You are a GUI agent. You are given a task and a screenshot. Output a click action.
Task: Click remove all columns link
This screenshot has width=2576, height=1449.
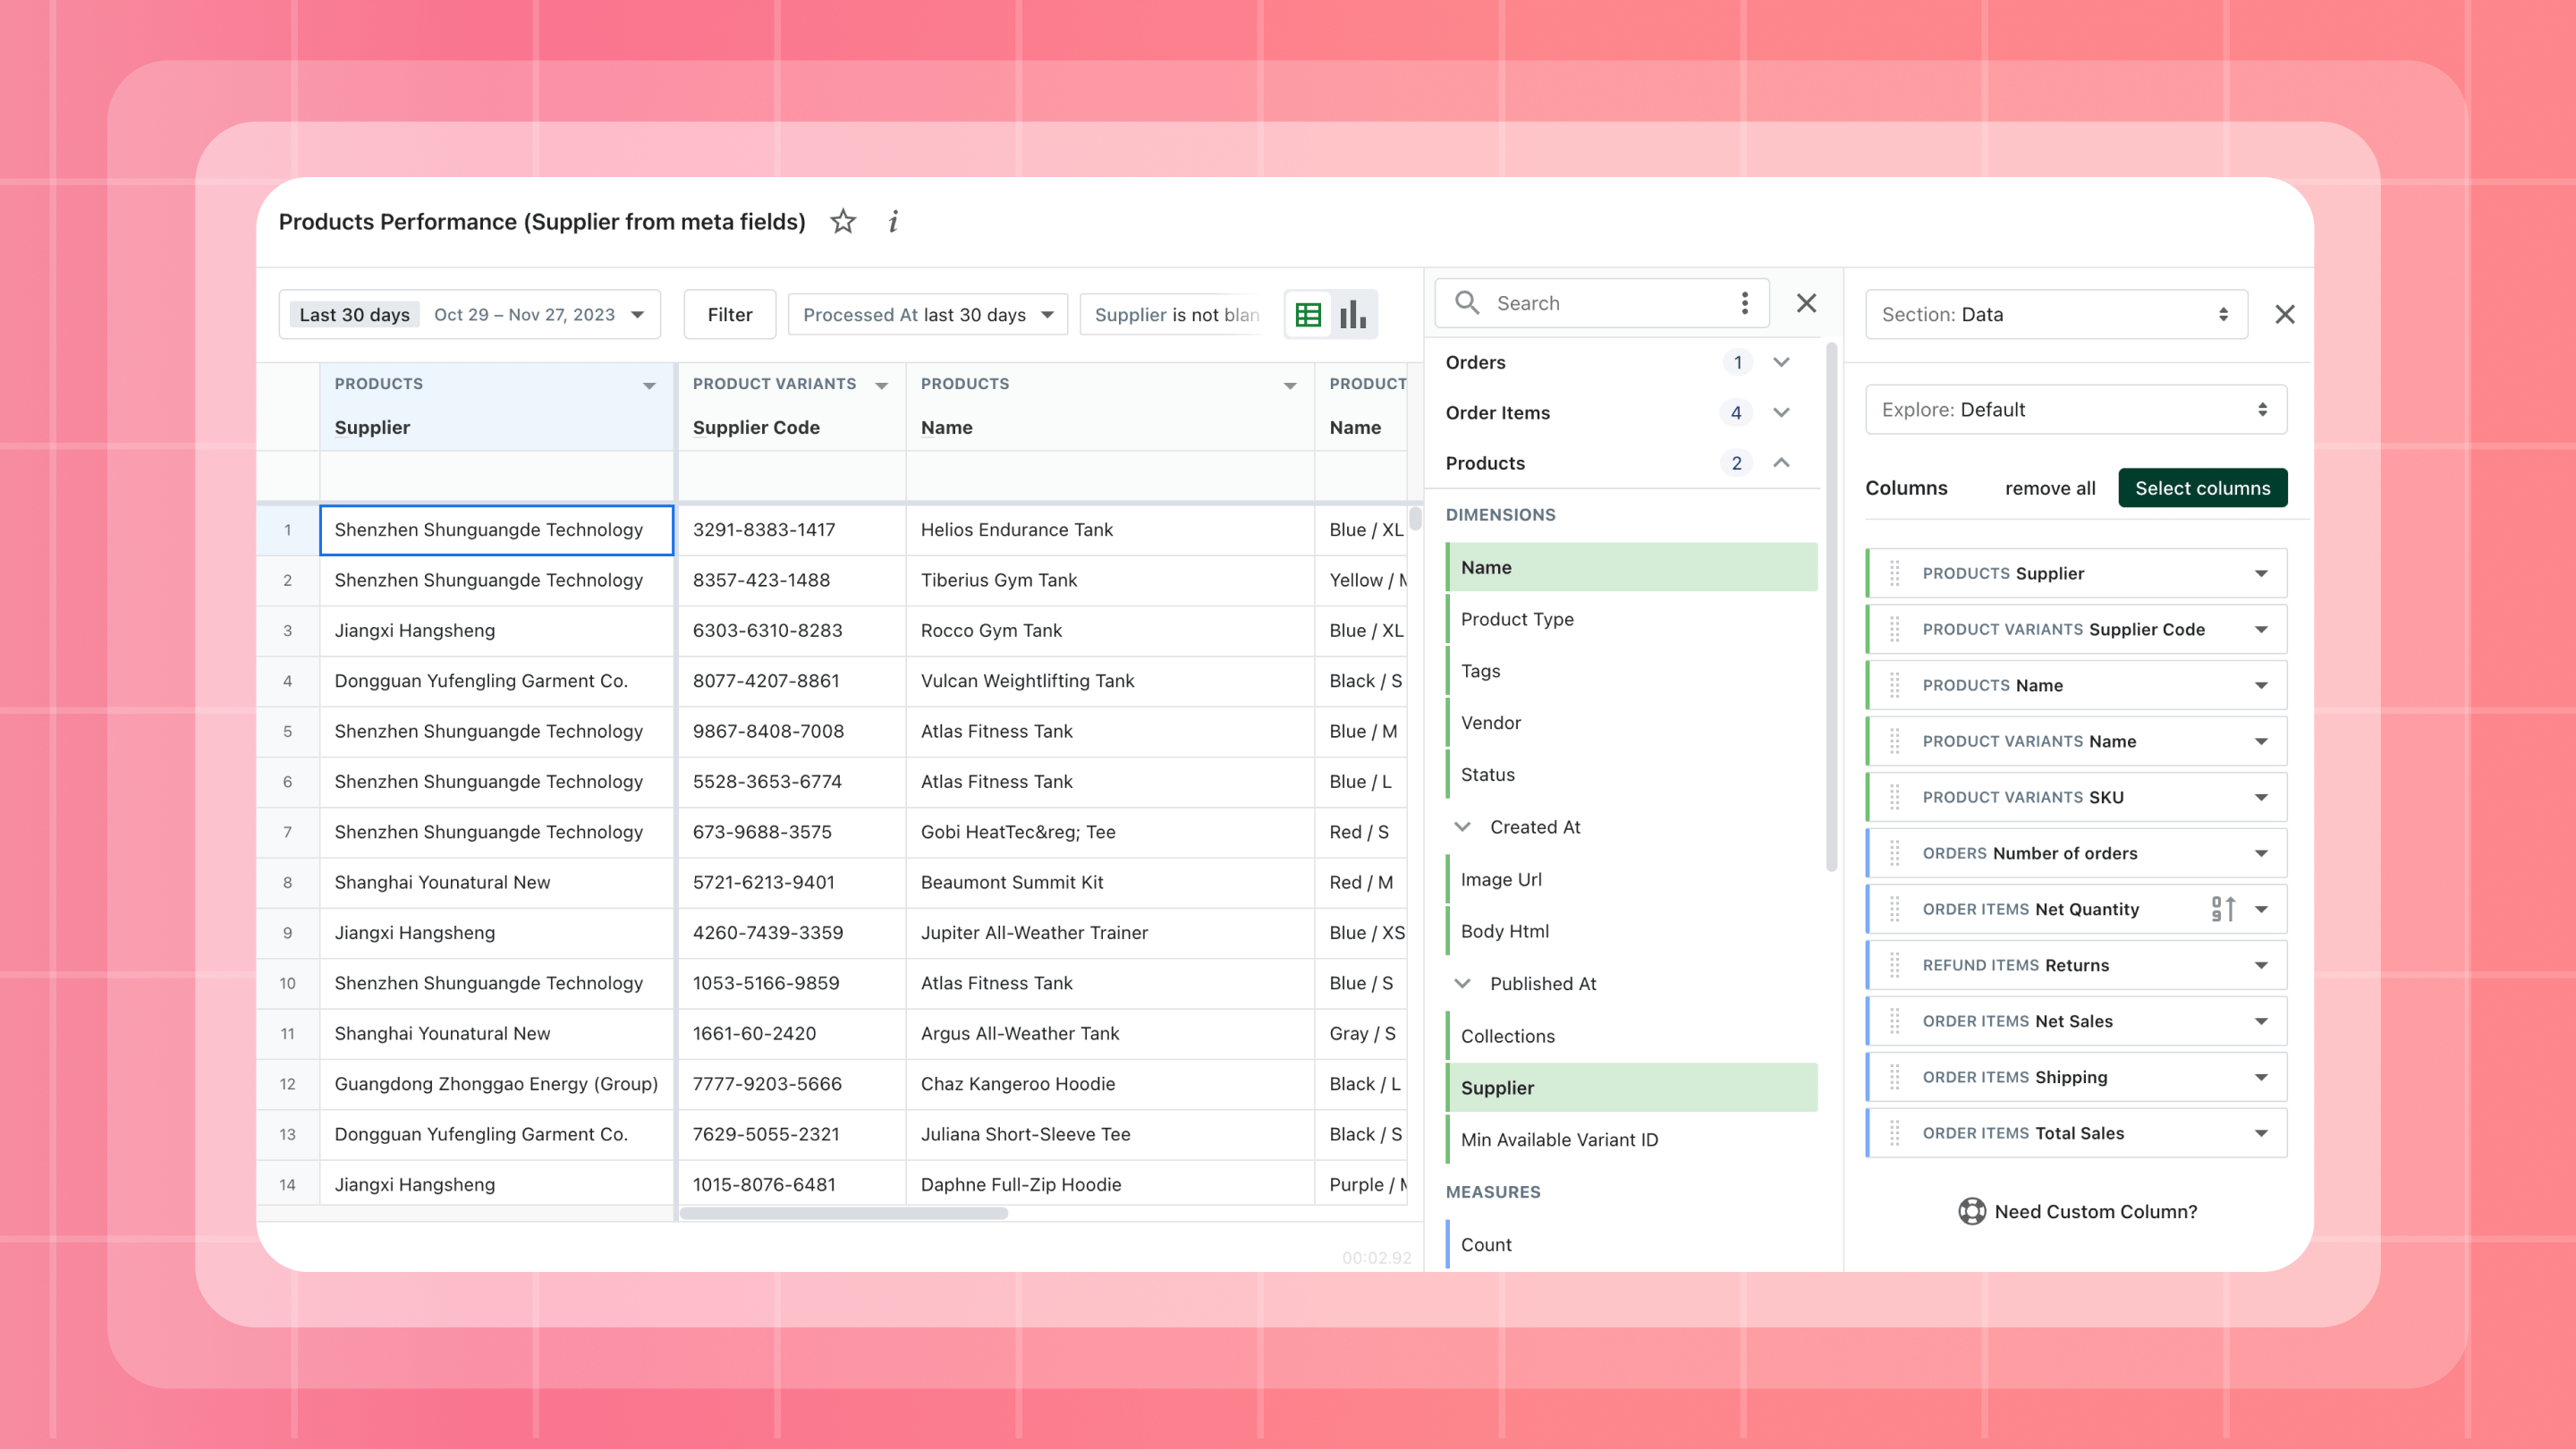click(2050, 488)
